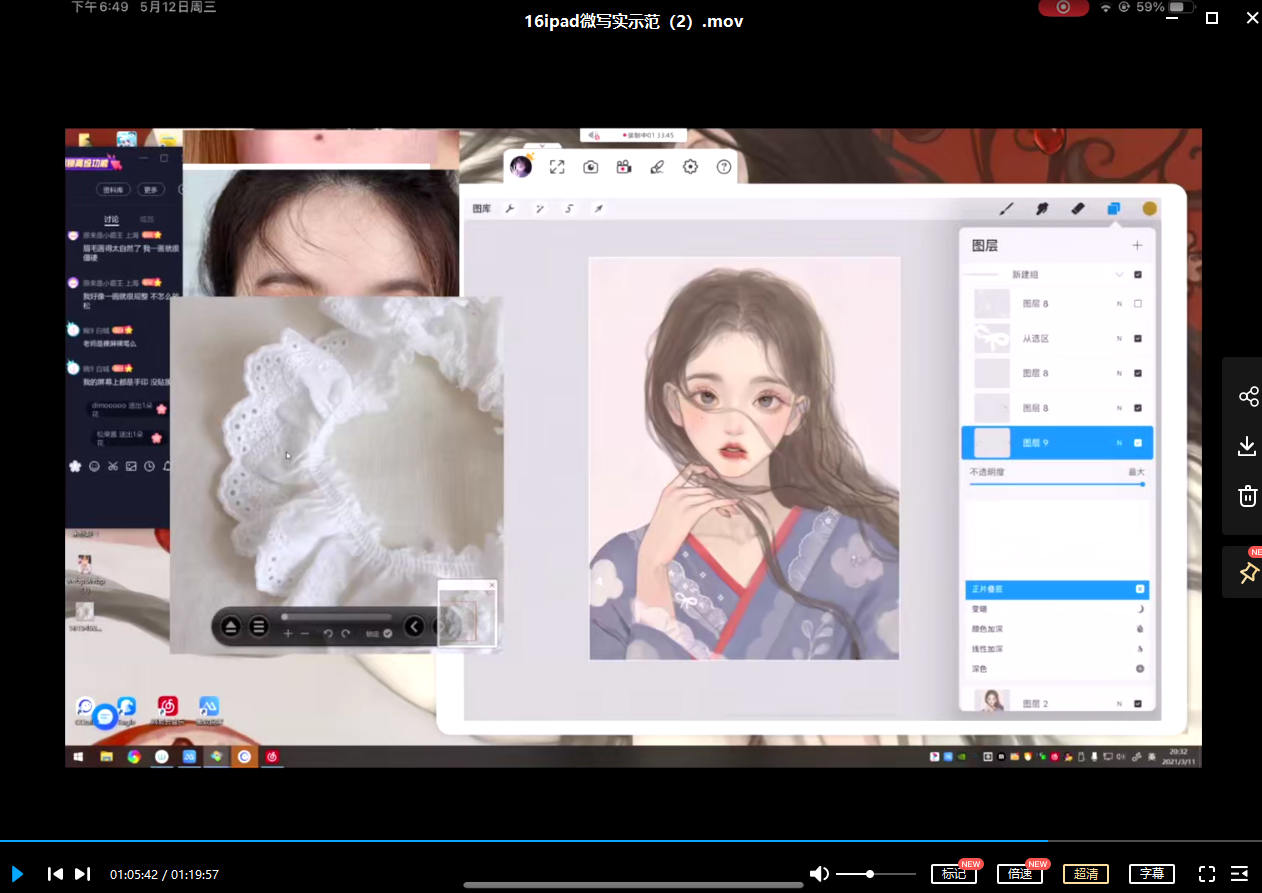Screen dimensions: 1262x893
Task: Enter fullscreen mode in video player
Action: click(x=1206, y=874)
